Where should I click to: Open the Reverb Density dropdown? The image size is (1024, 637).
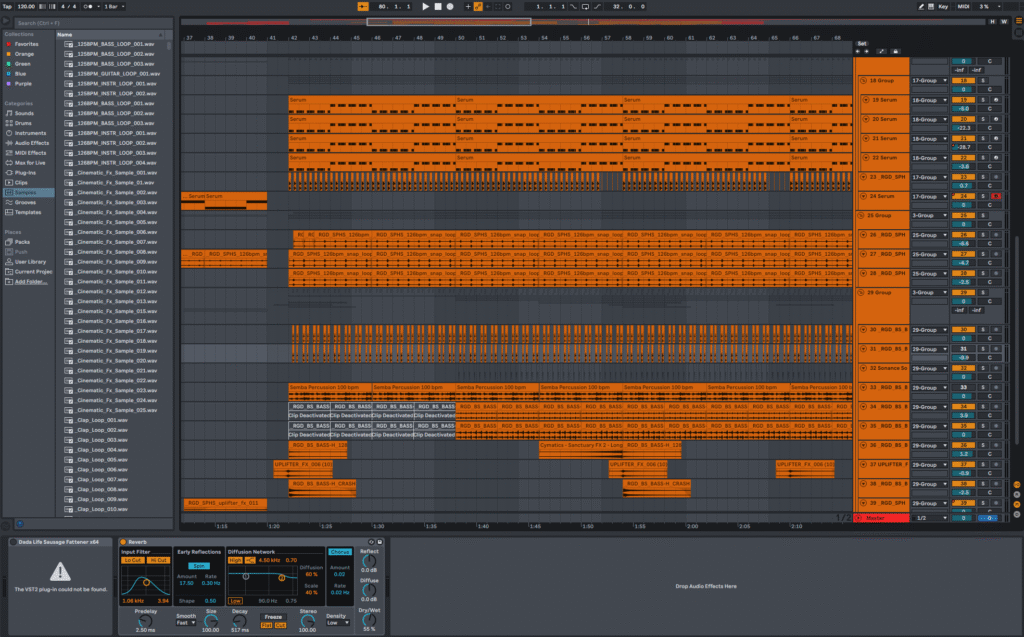[x=337, y=622]
